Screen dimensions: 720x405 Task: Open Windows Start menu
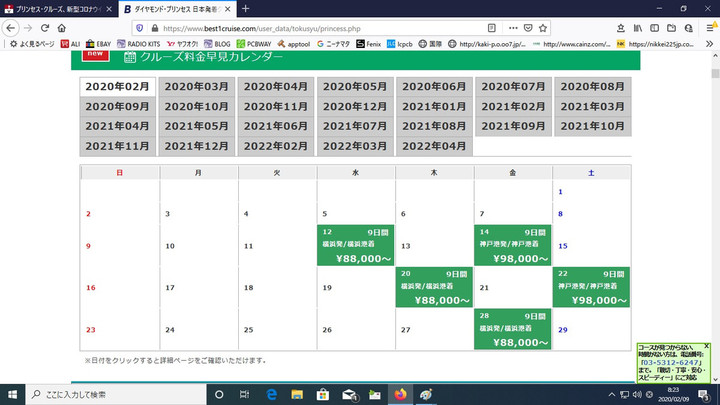pos(11,394)
